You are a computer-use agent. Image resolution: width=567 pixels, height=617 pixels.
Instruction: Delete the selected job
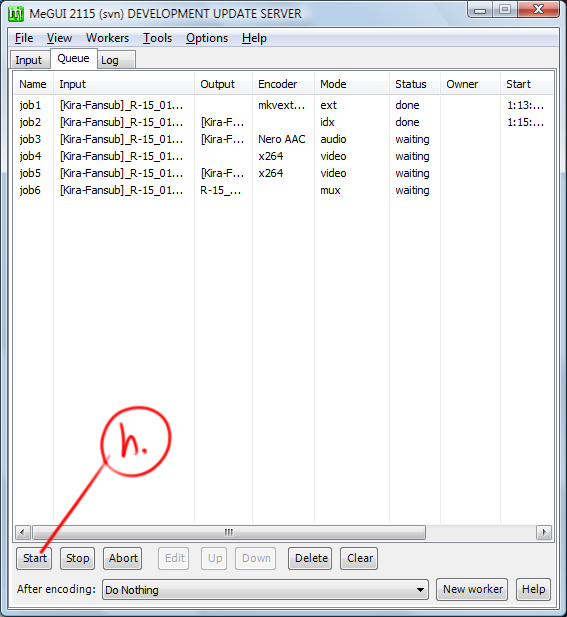[310, 558]
